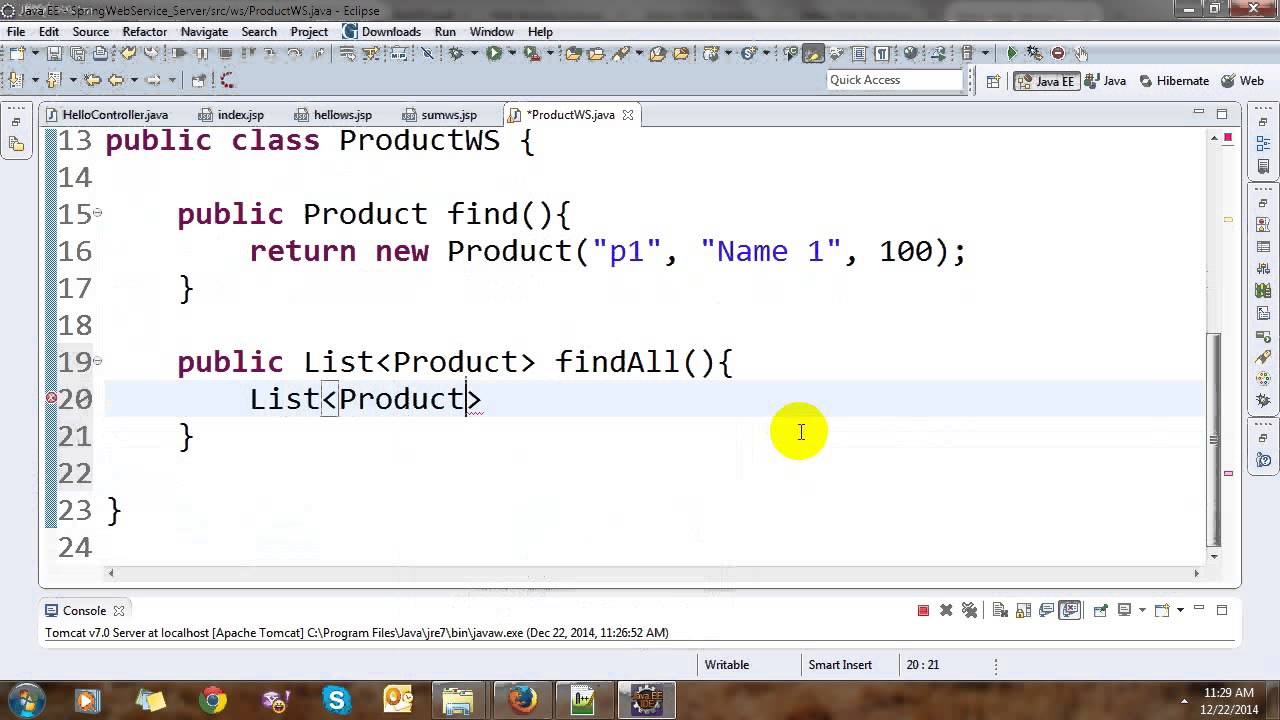Switch to the hellows.jsp tab

334,115
